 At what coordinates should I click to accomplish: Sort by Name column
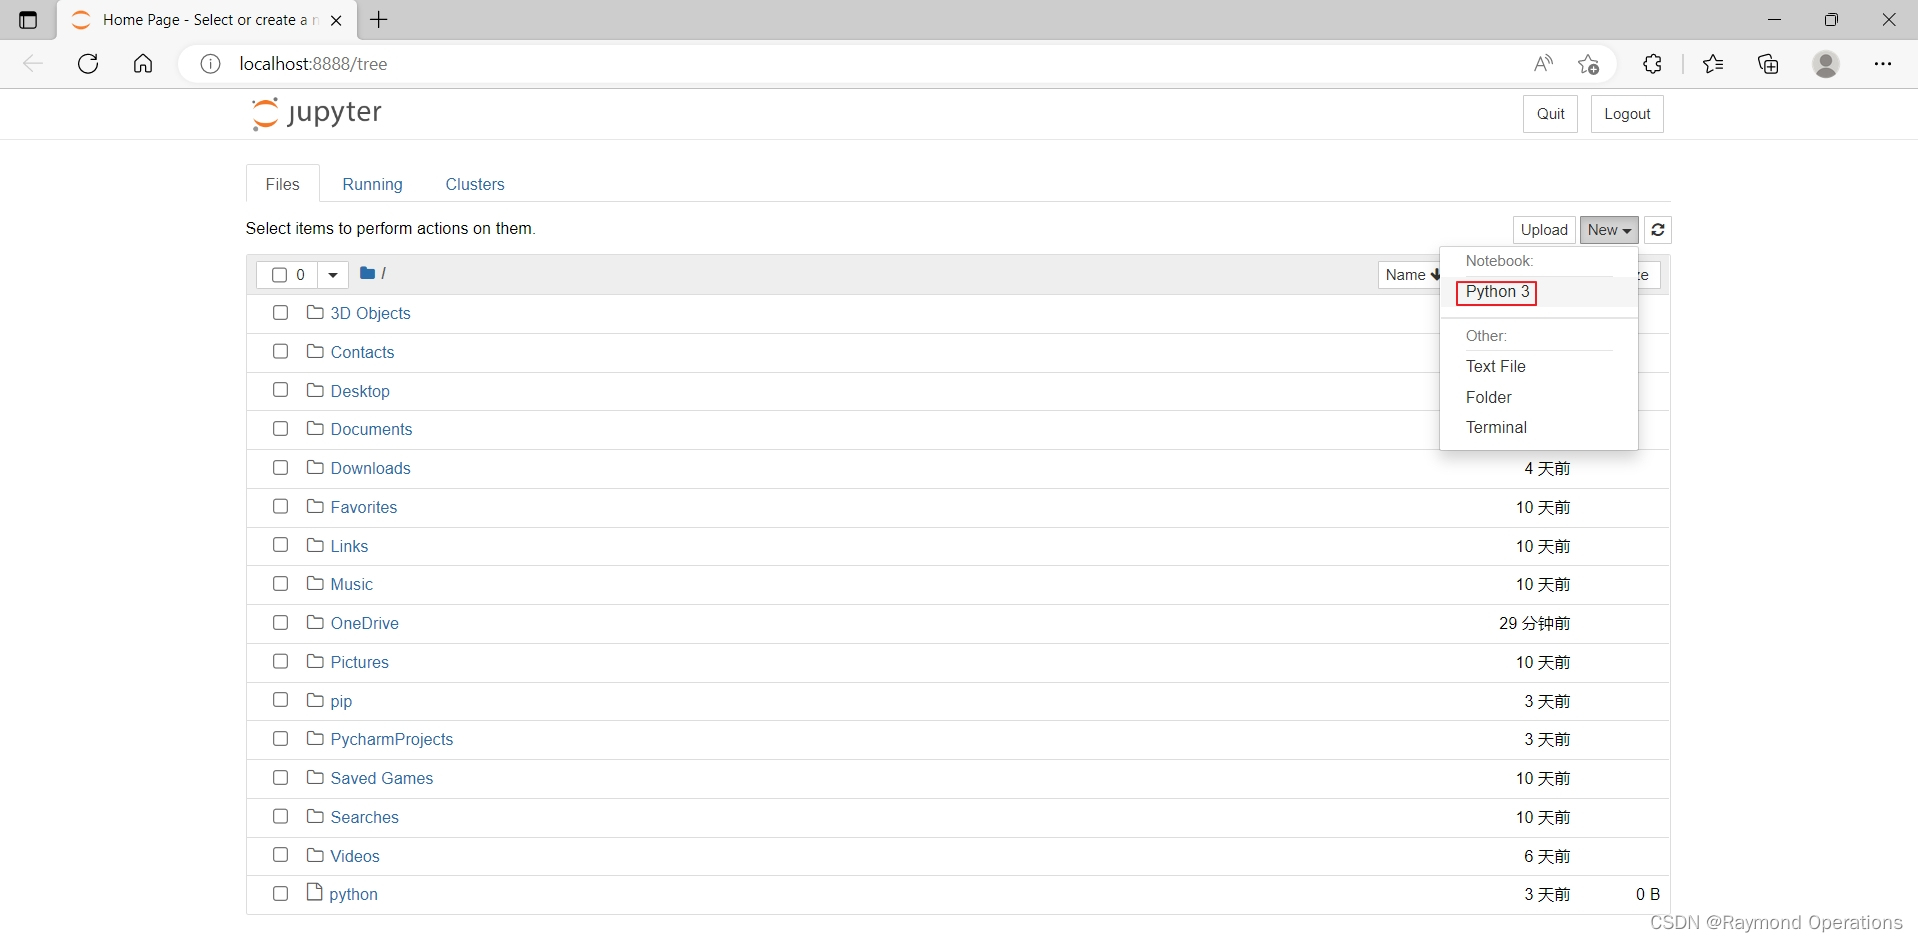point(1410,275)
